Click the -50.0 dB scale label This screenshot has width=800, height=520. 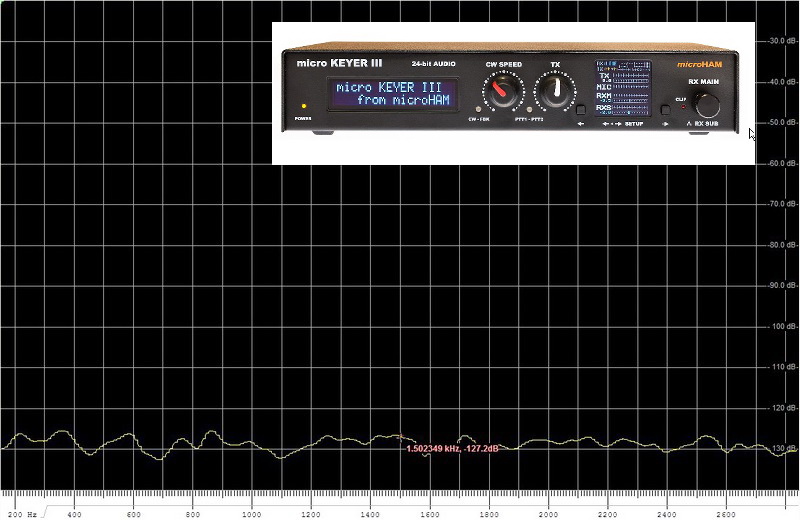click(x=784, y=122)
